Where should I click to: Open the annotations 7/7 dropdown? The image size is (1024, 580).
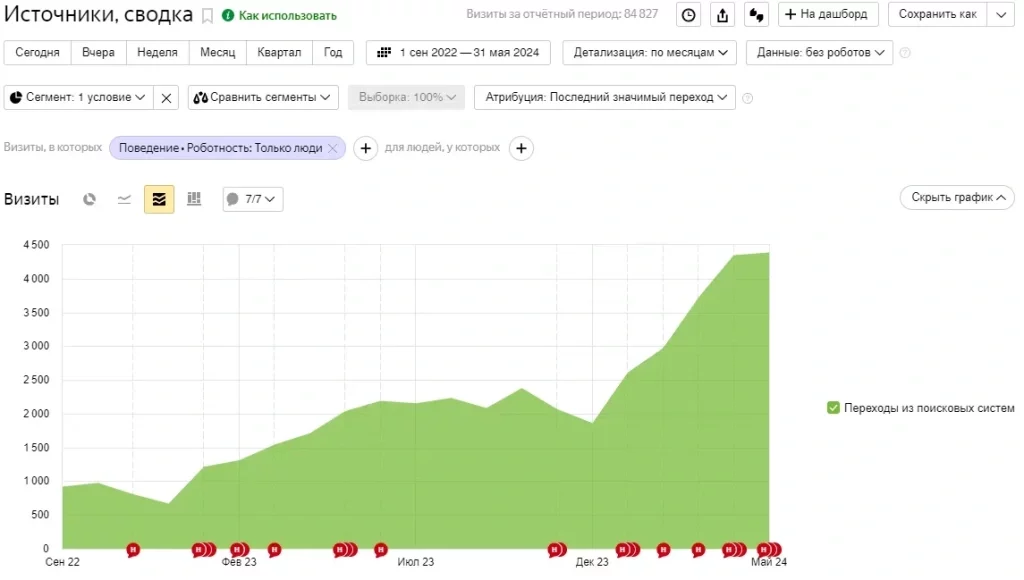tap(252, 199)
